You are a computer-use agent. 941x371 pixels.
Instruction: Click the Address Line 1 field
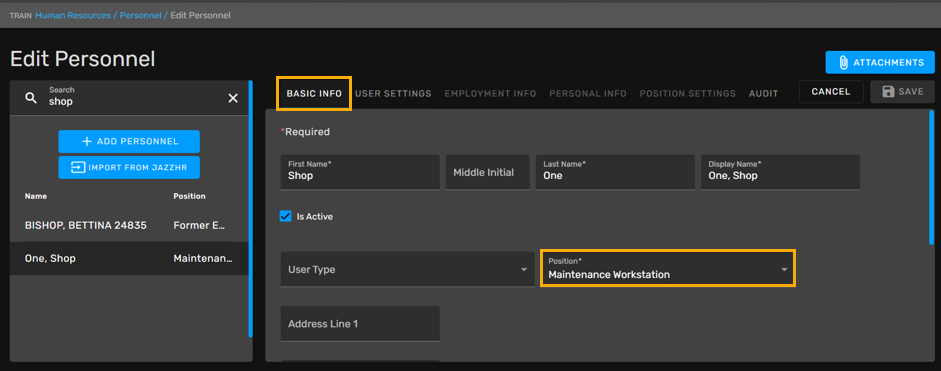pos(359,324)
